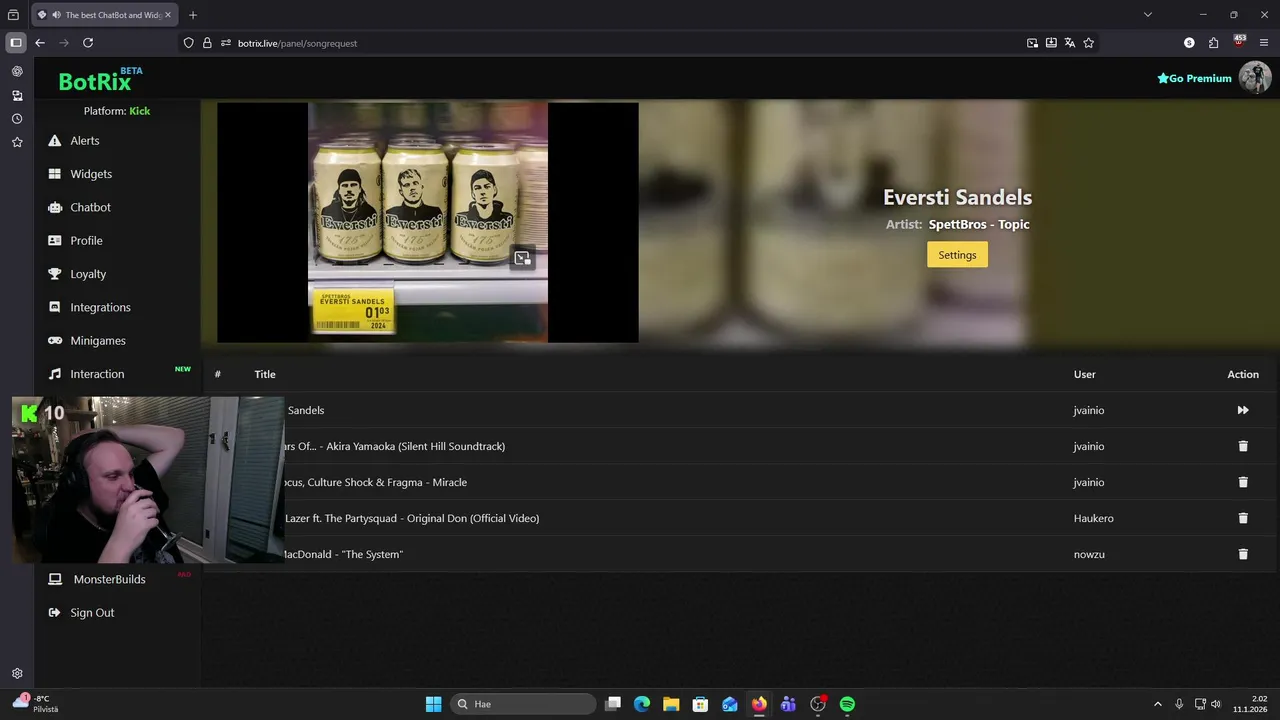
Task: Click the Sign Out arrow icon
Action: click(x=54, y=612)
